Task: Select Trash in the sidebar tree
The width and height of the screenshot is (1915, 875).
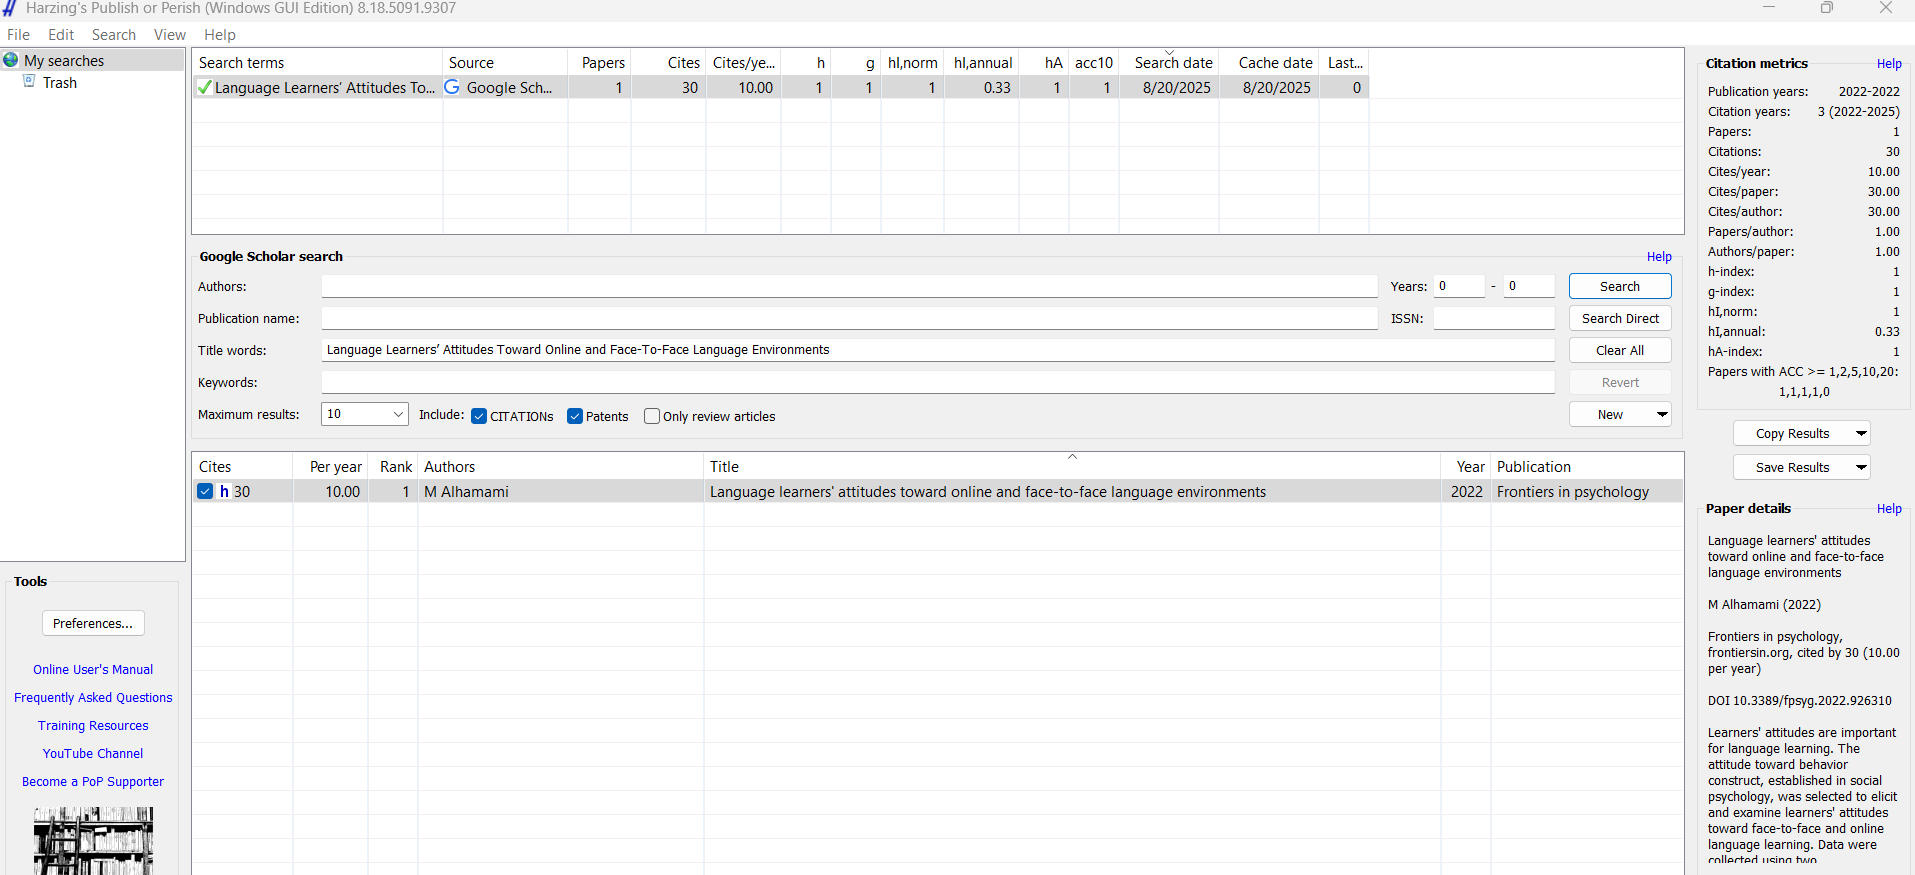Action: 60,83
